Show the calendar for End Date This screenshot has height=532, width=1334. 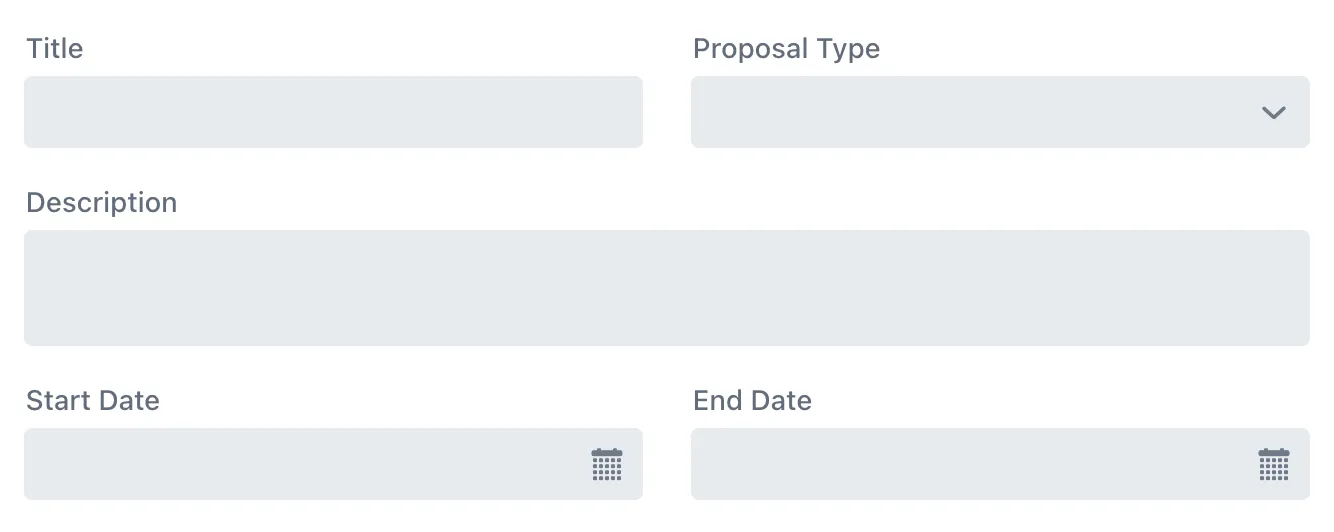(1273, 465)
